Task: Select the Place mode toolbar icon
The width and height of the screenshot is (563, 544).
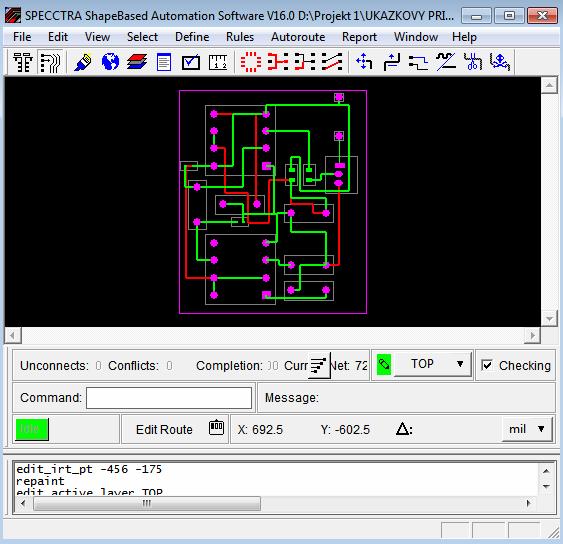Action: point(23,62)
